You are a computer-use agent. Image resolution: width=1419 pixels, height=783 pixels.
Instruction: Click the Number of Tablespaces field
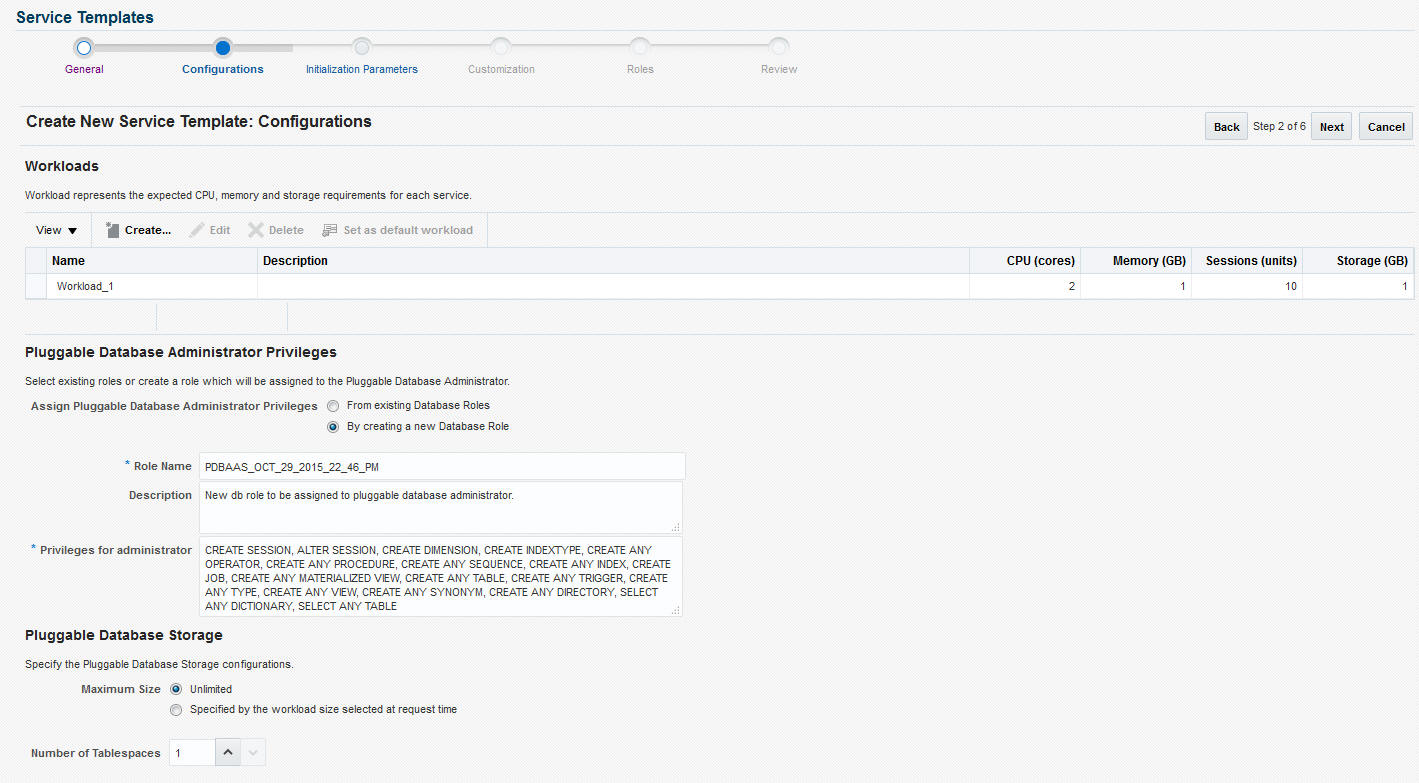192,753
